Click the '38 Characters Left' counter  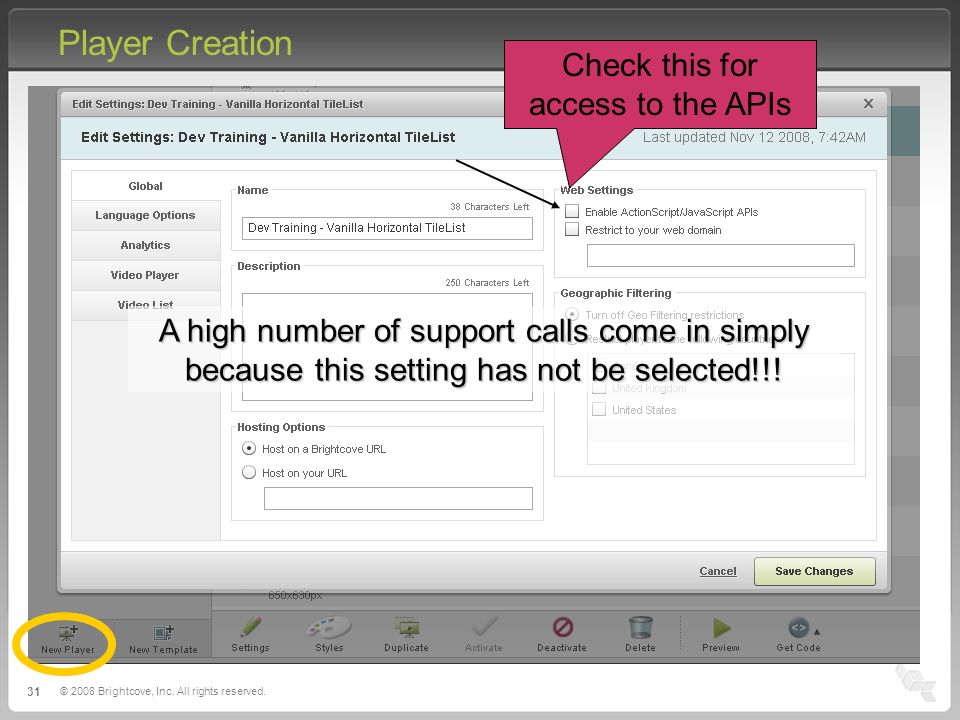coord(489,207)
